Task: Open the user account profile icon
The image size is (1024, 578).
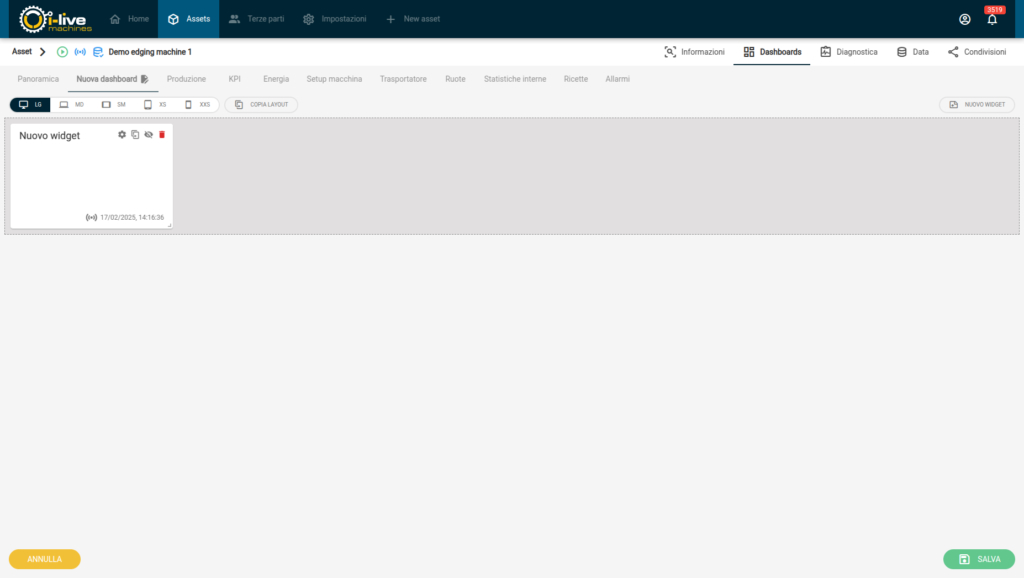Action: [x=964, y=19]
